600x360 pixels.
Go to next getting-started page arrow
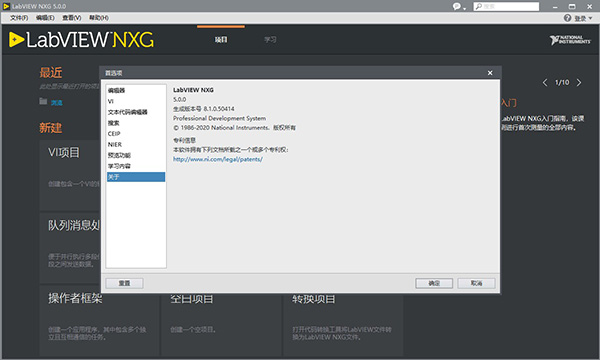tap(579, 83)
